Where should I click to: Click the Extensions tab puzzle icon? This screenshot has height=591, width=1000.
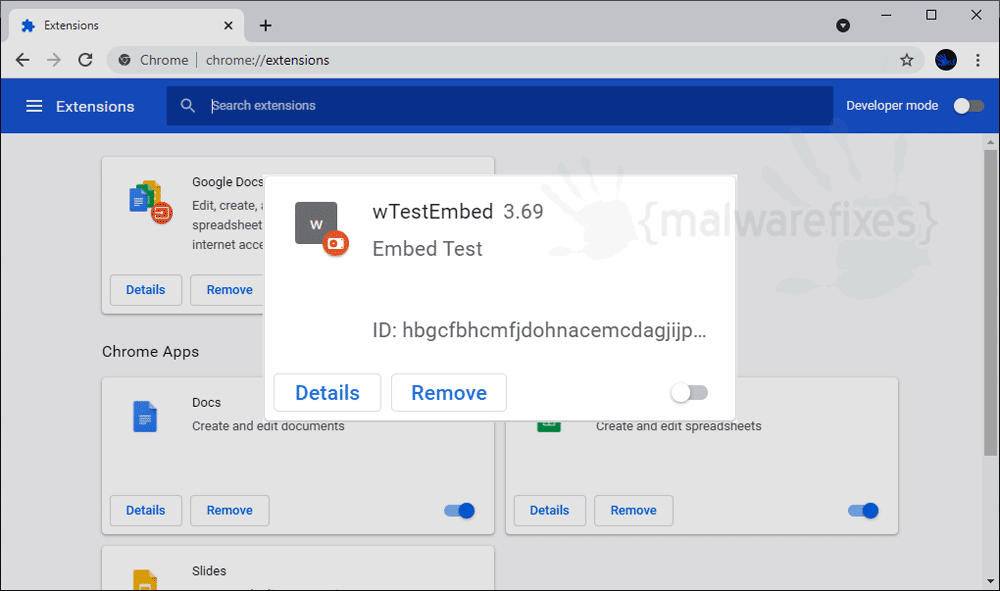(27, 26)
